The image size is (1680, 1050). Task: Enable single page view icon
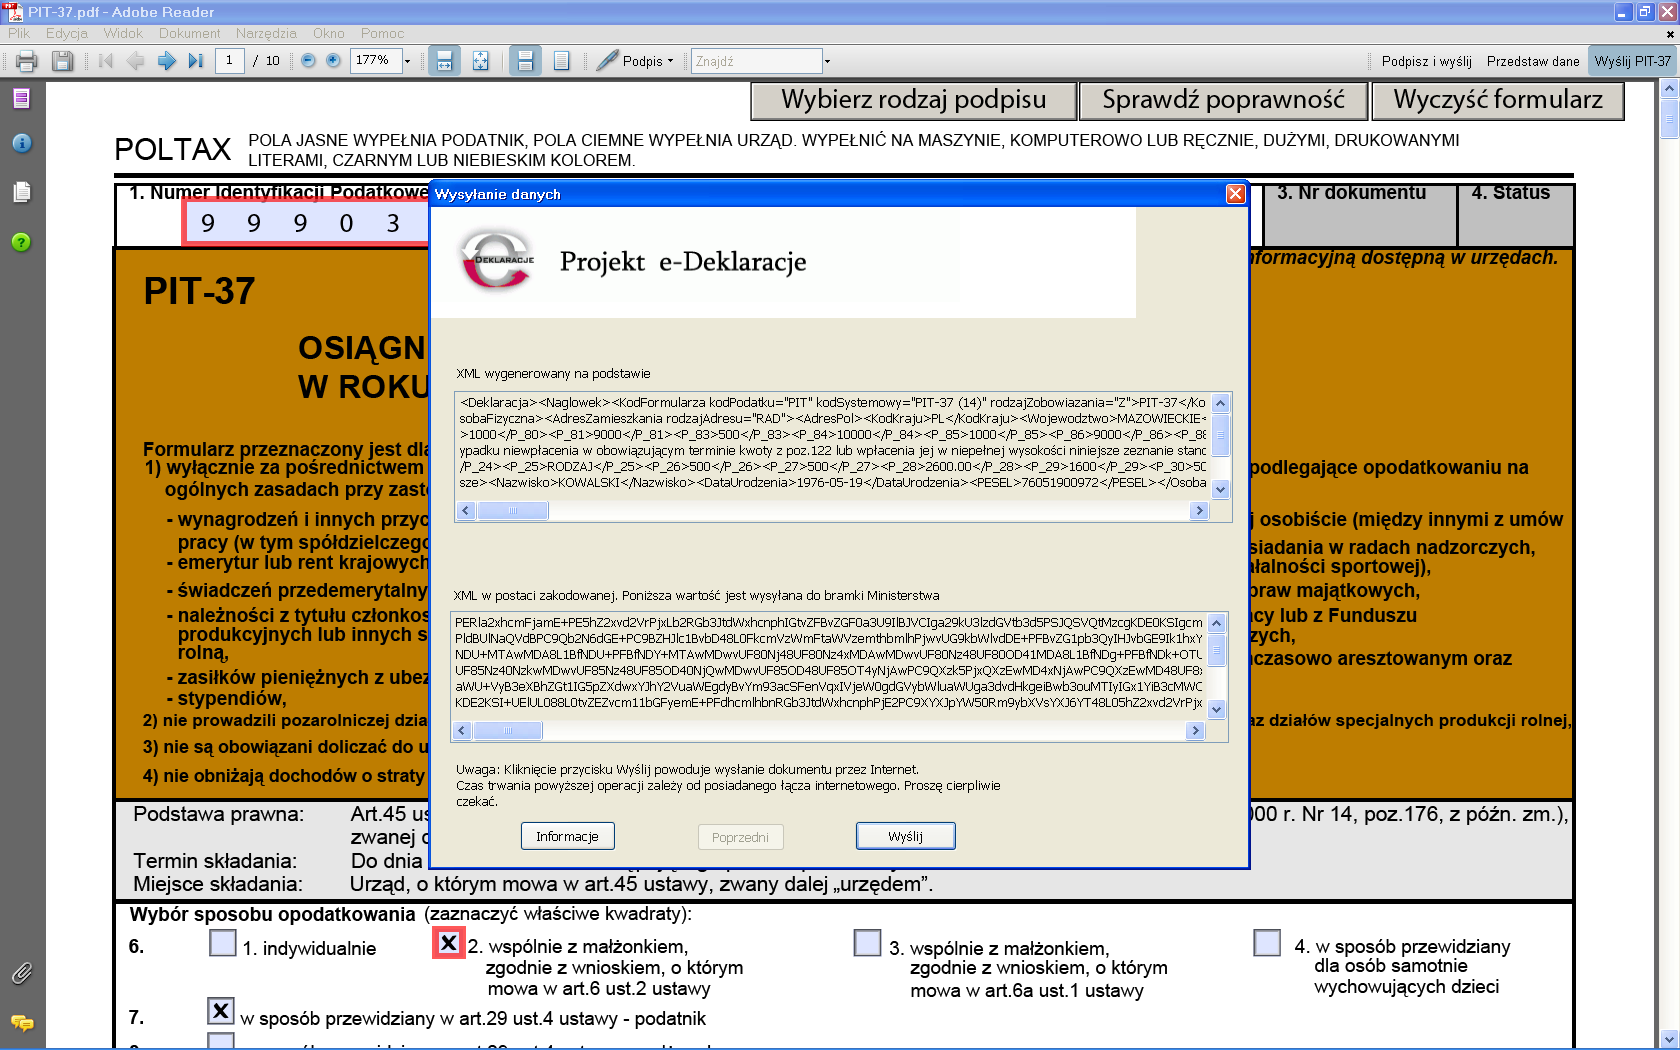coord(561,61)
